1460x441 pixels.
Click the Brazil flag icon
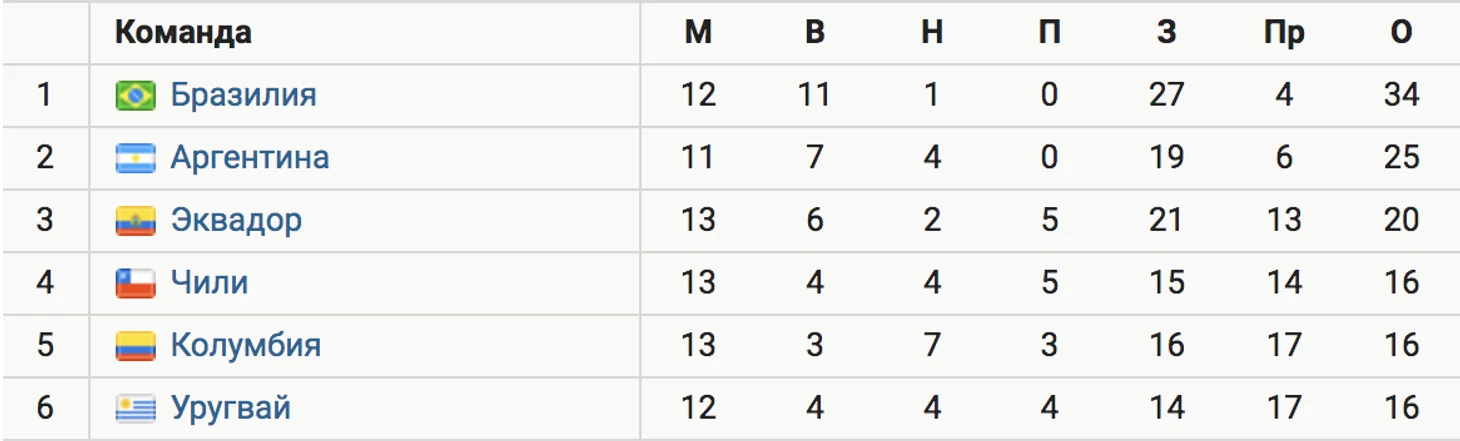(x=135, y=96)
